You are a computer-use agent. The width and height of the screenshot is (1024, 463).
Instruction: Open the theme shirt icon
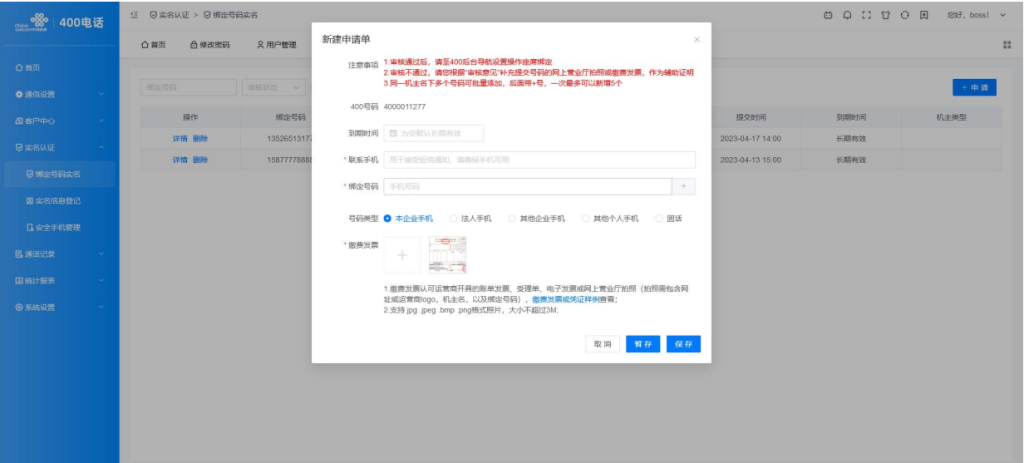click(886, 14)
